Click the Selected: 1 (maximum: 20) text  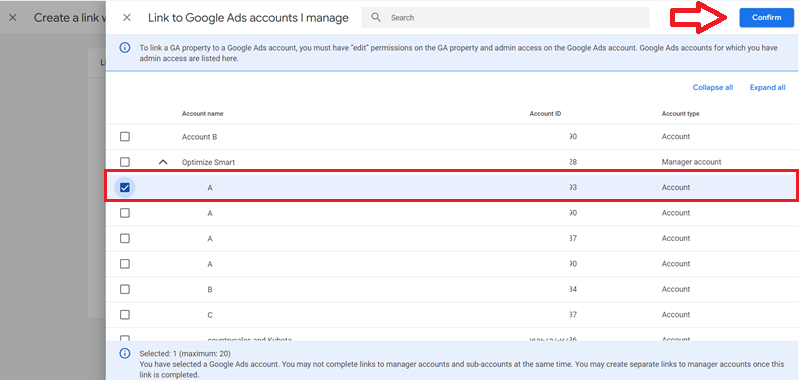[x=185, y=353]
